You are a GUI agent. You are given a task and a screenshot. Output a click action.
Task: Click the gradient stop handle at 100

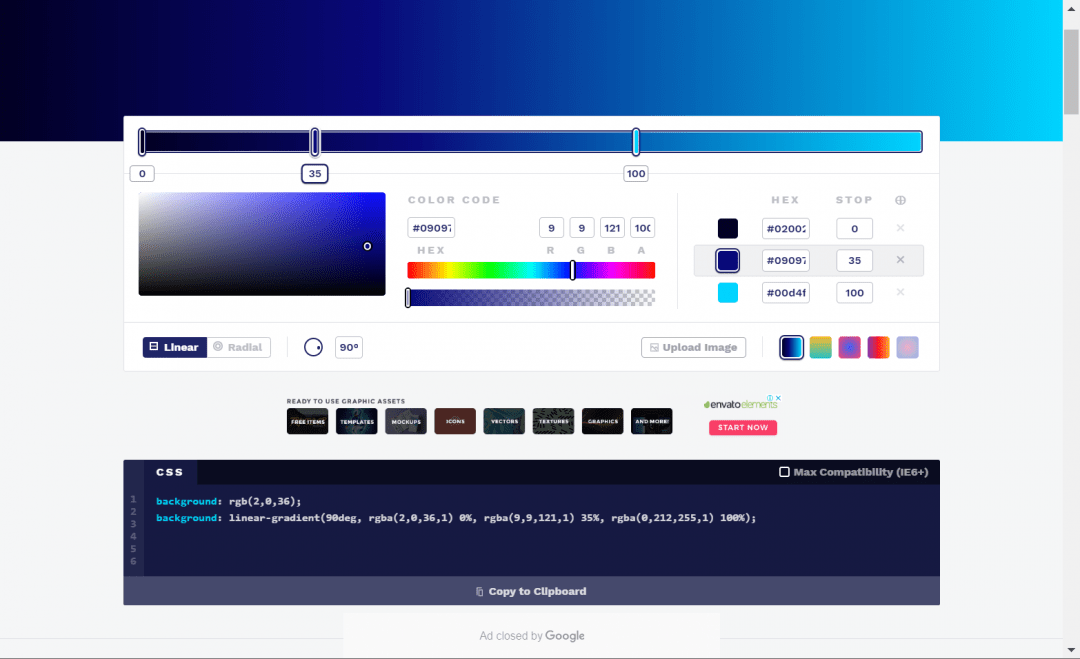point(636,142)
